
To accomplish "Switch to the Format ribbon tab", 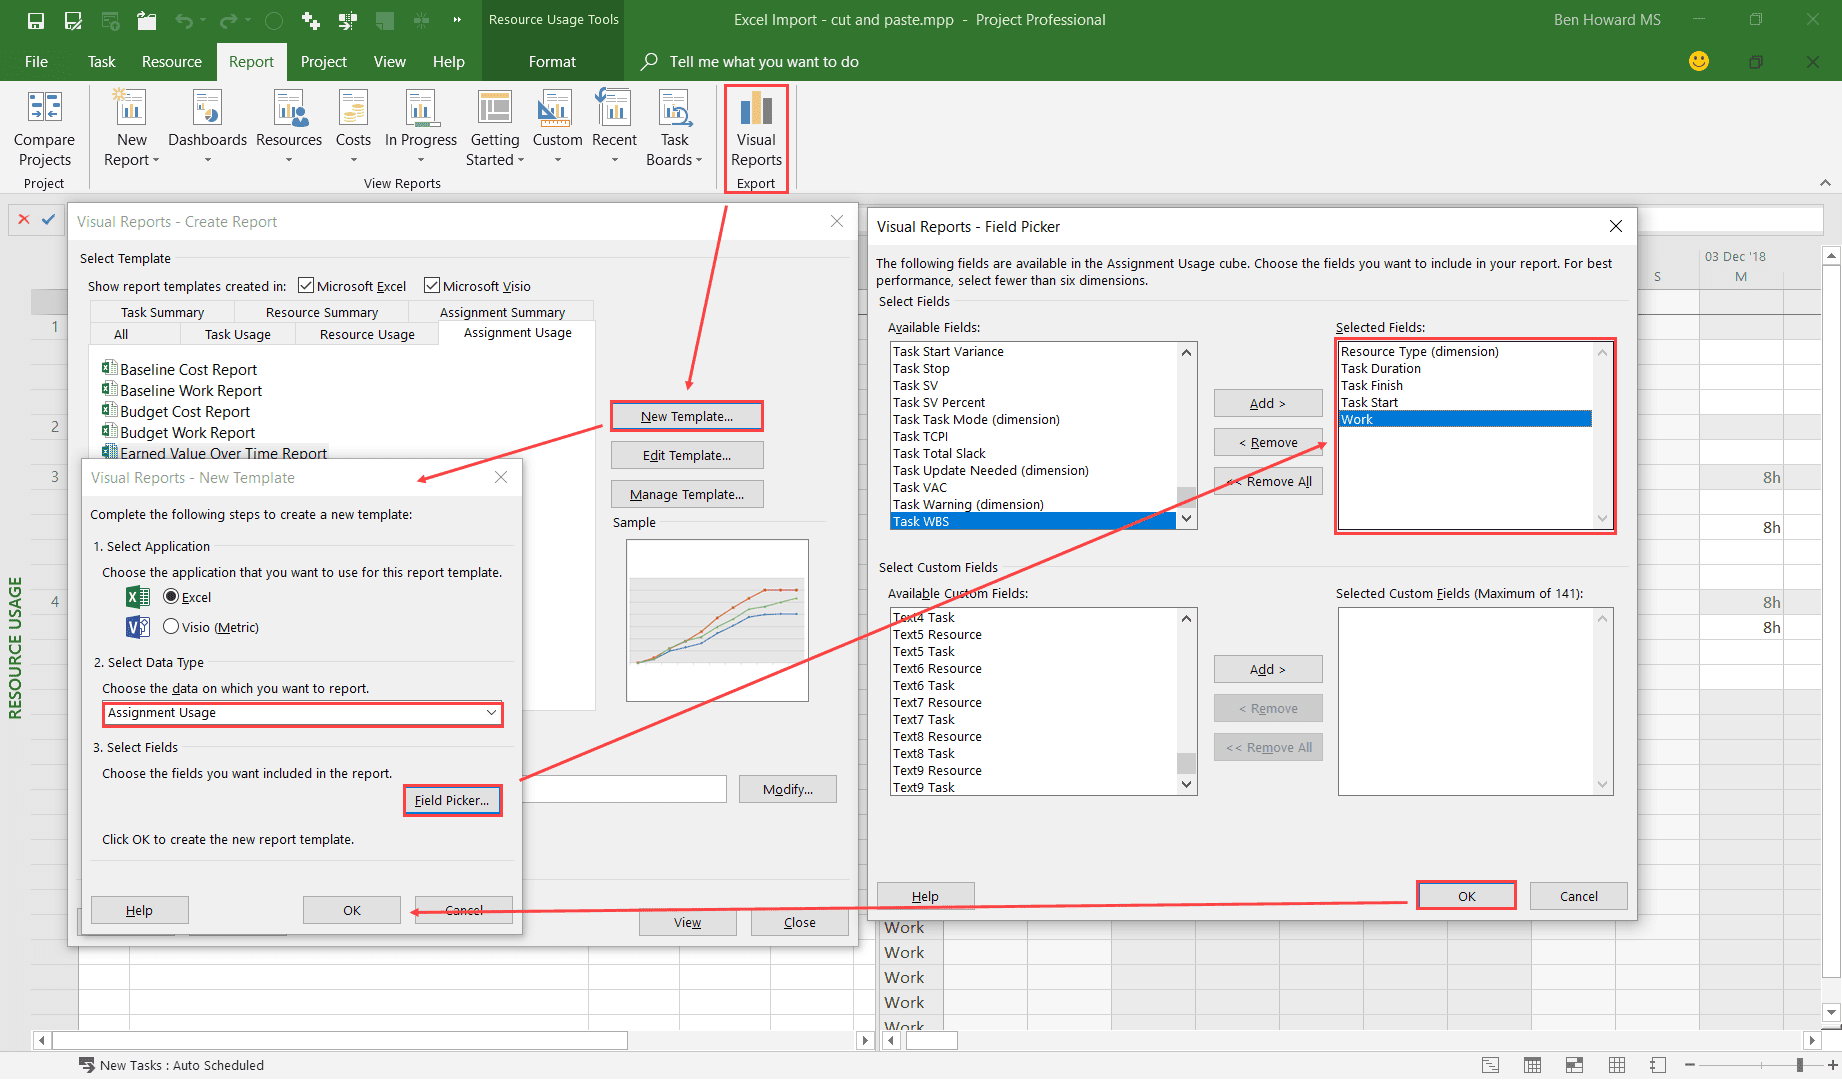I will [x=552, y=61].
